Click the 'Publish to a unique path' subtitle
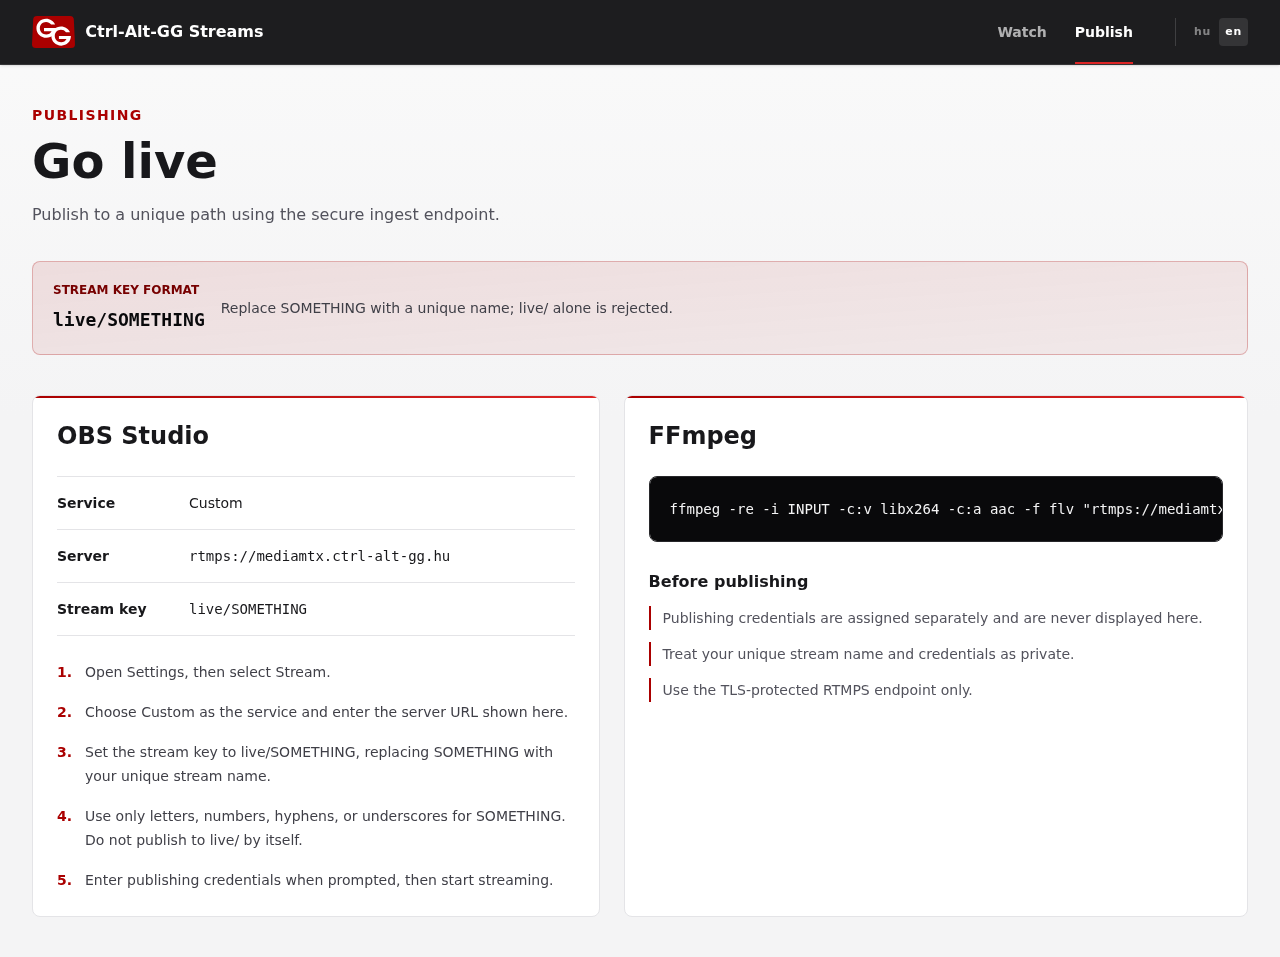Screen dimensions: 1280x957 pyautogui.click(x=266, y=214)
